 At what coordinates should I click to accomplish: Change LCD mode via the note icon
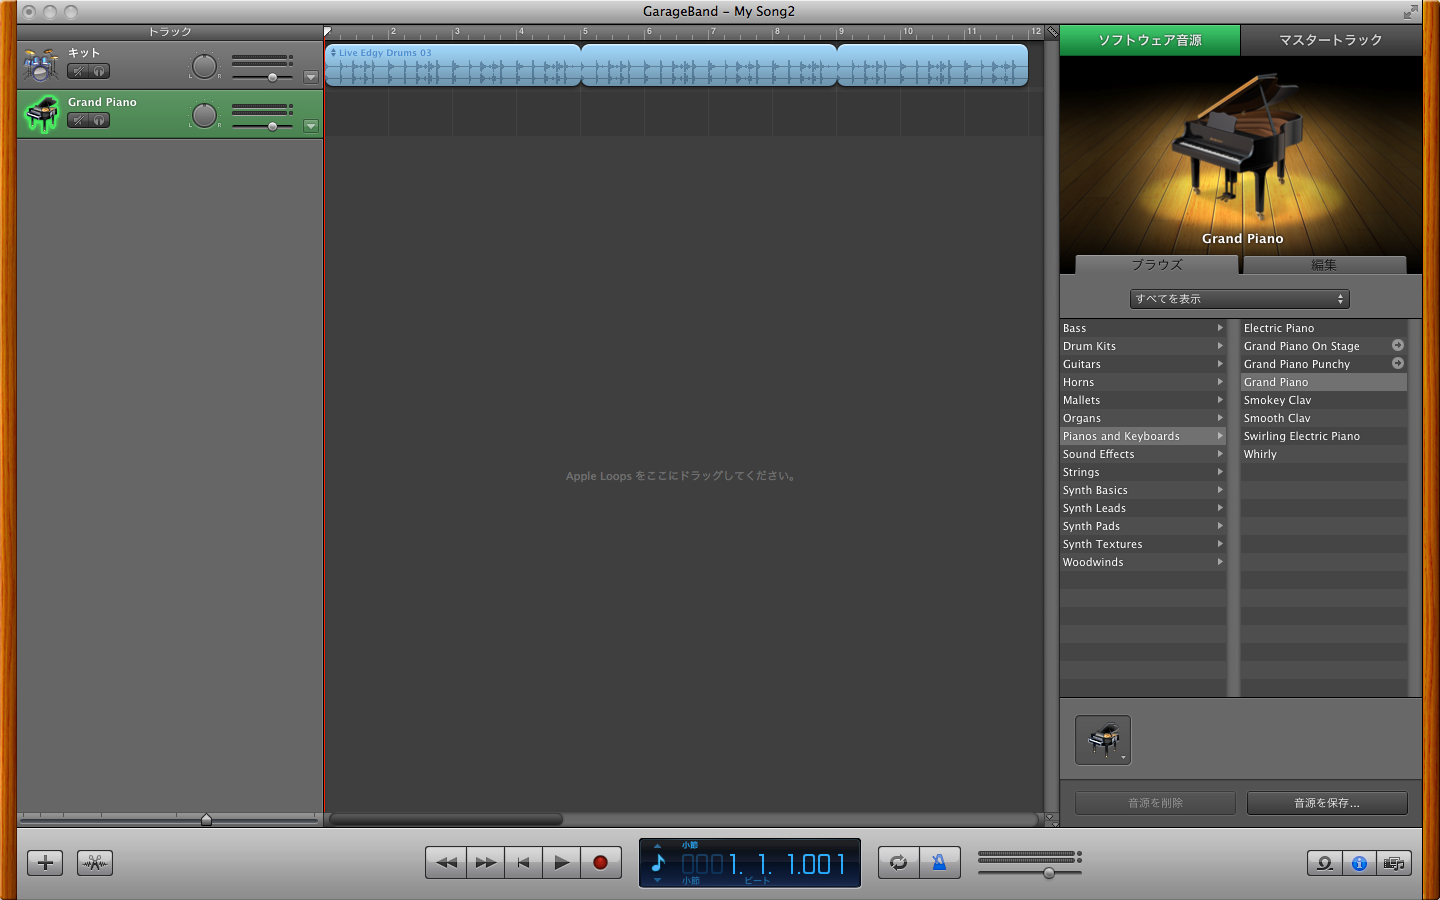(658, 862)
